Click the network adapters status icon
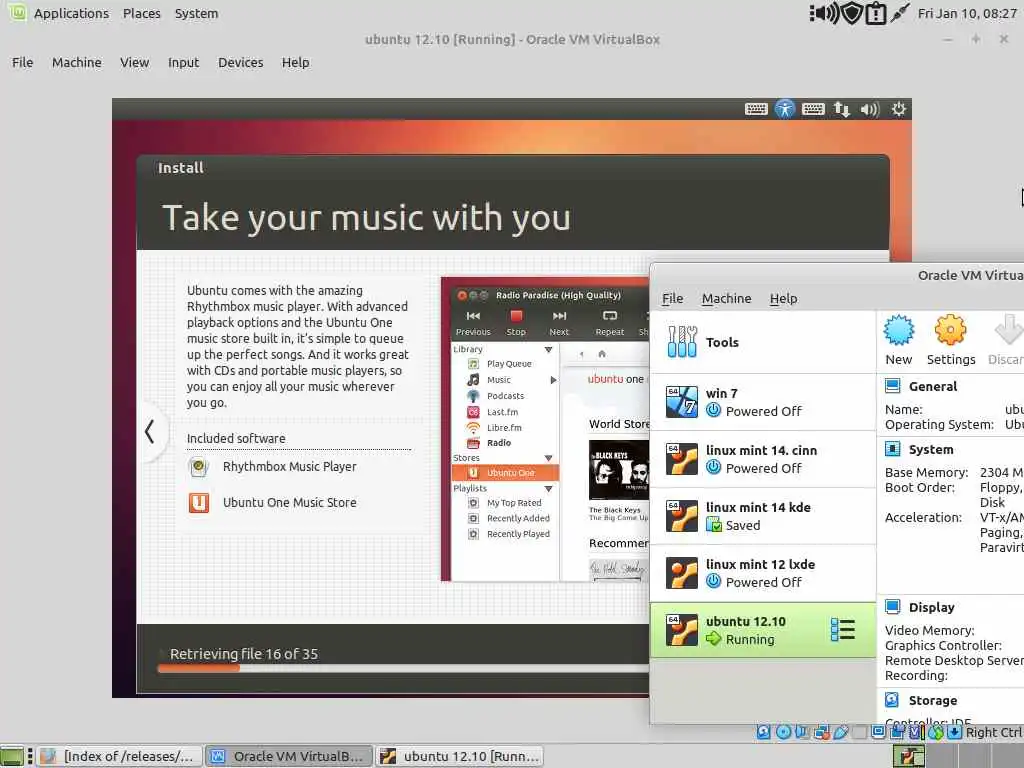This screenshot has height=768, width=1024. 822,732
